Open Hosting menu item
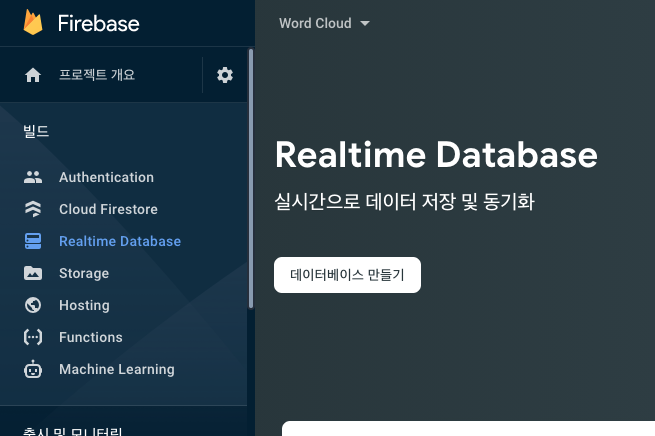Image resolution: width=655 pixels, height=436 pixels. point(84,305)
